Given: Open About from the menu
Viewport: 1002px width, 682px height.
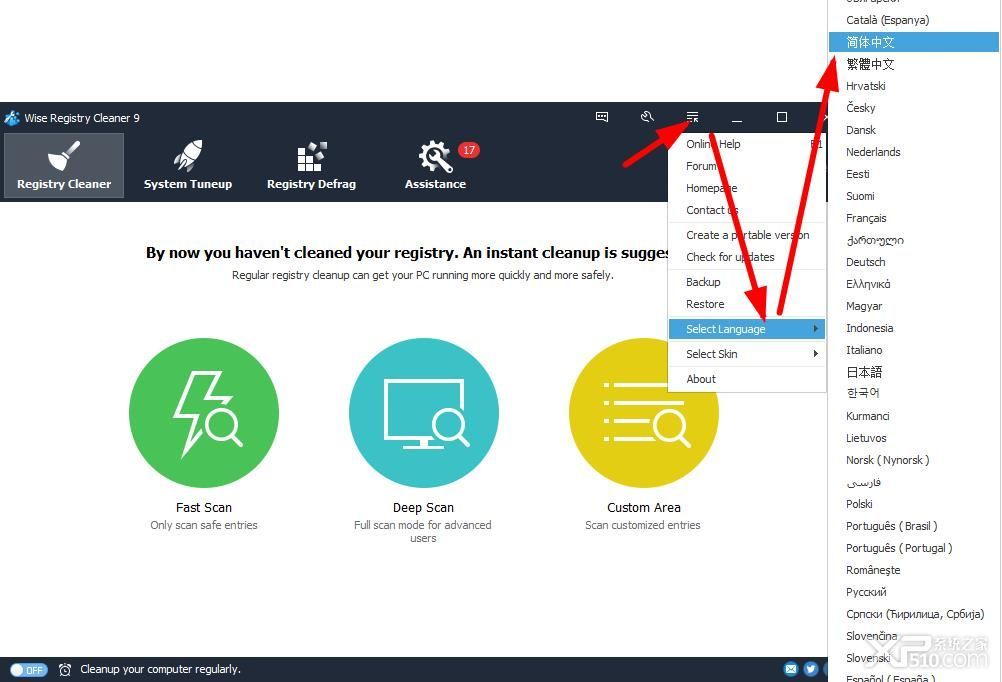Looking at the screenshot, I should (x=746, y=379).
